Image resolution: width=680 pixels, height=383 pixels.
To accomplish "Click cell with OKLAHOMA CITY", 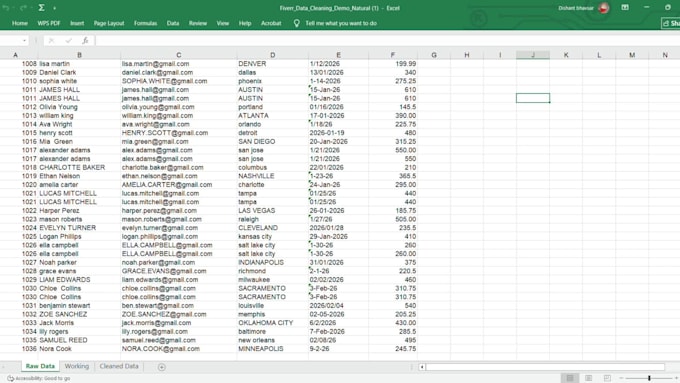I will (272, 323).
